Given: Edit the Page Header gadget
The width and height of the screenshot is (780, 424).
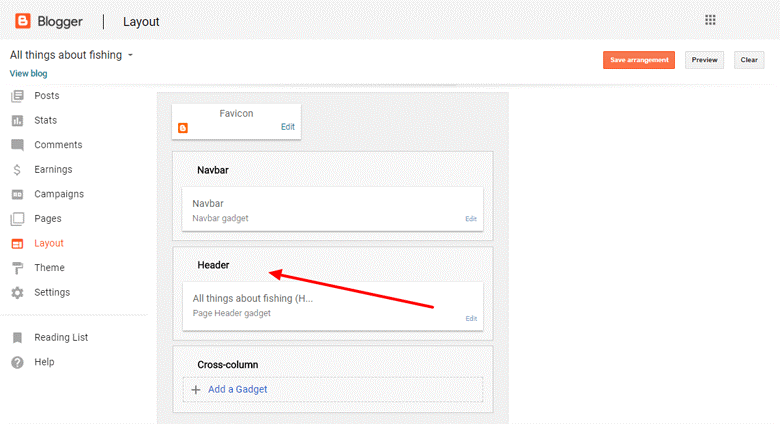Looking at the screenshot, I should coord(471,318).
